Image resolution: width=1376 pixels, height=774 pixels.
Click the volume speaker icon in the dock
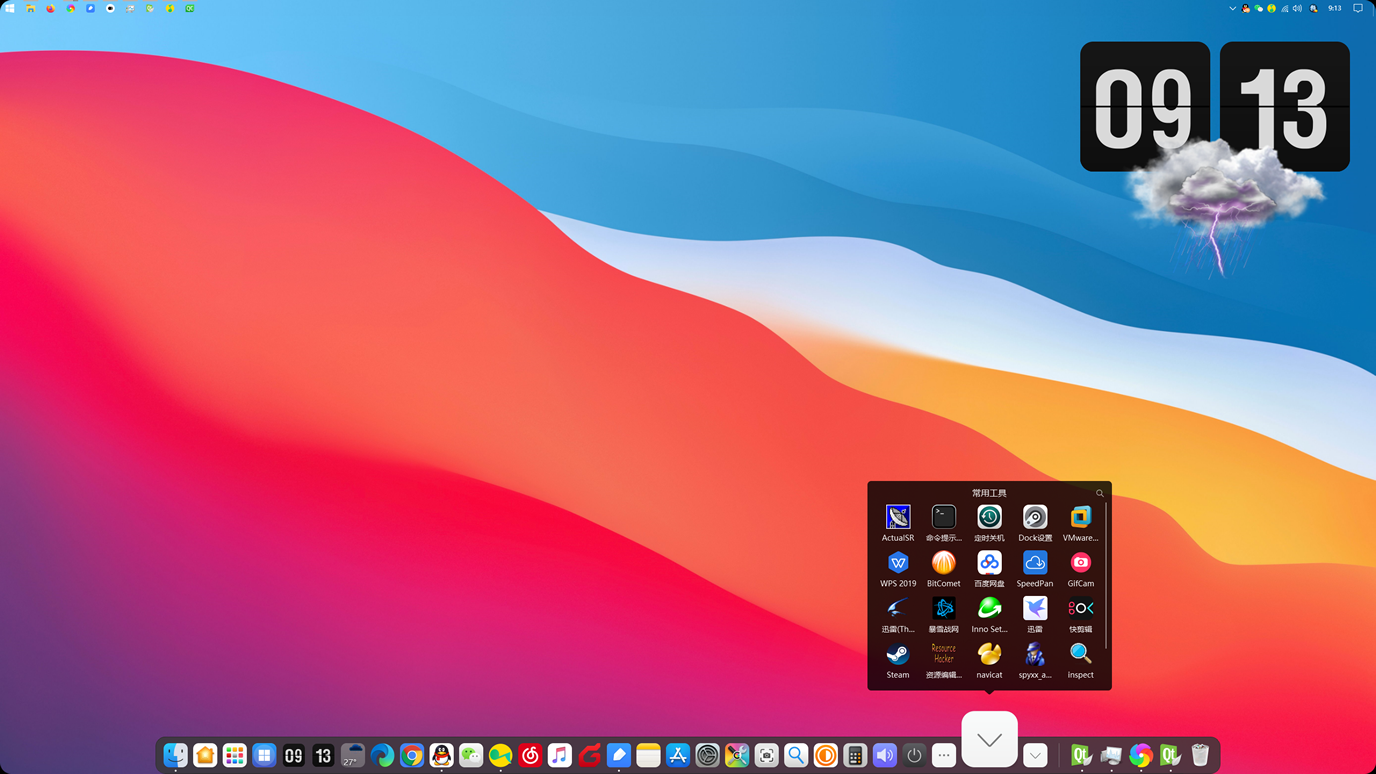(884, 756)
